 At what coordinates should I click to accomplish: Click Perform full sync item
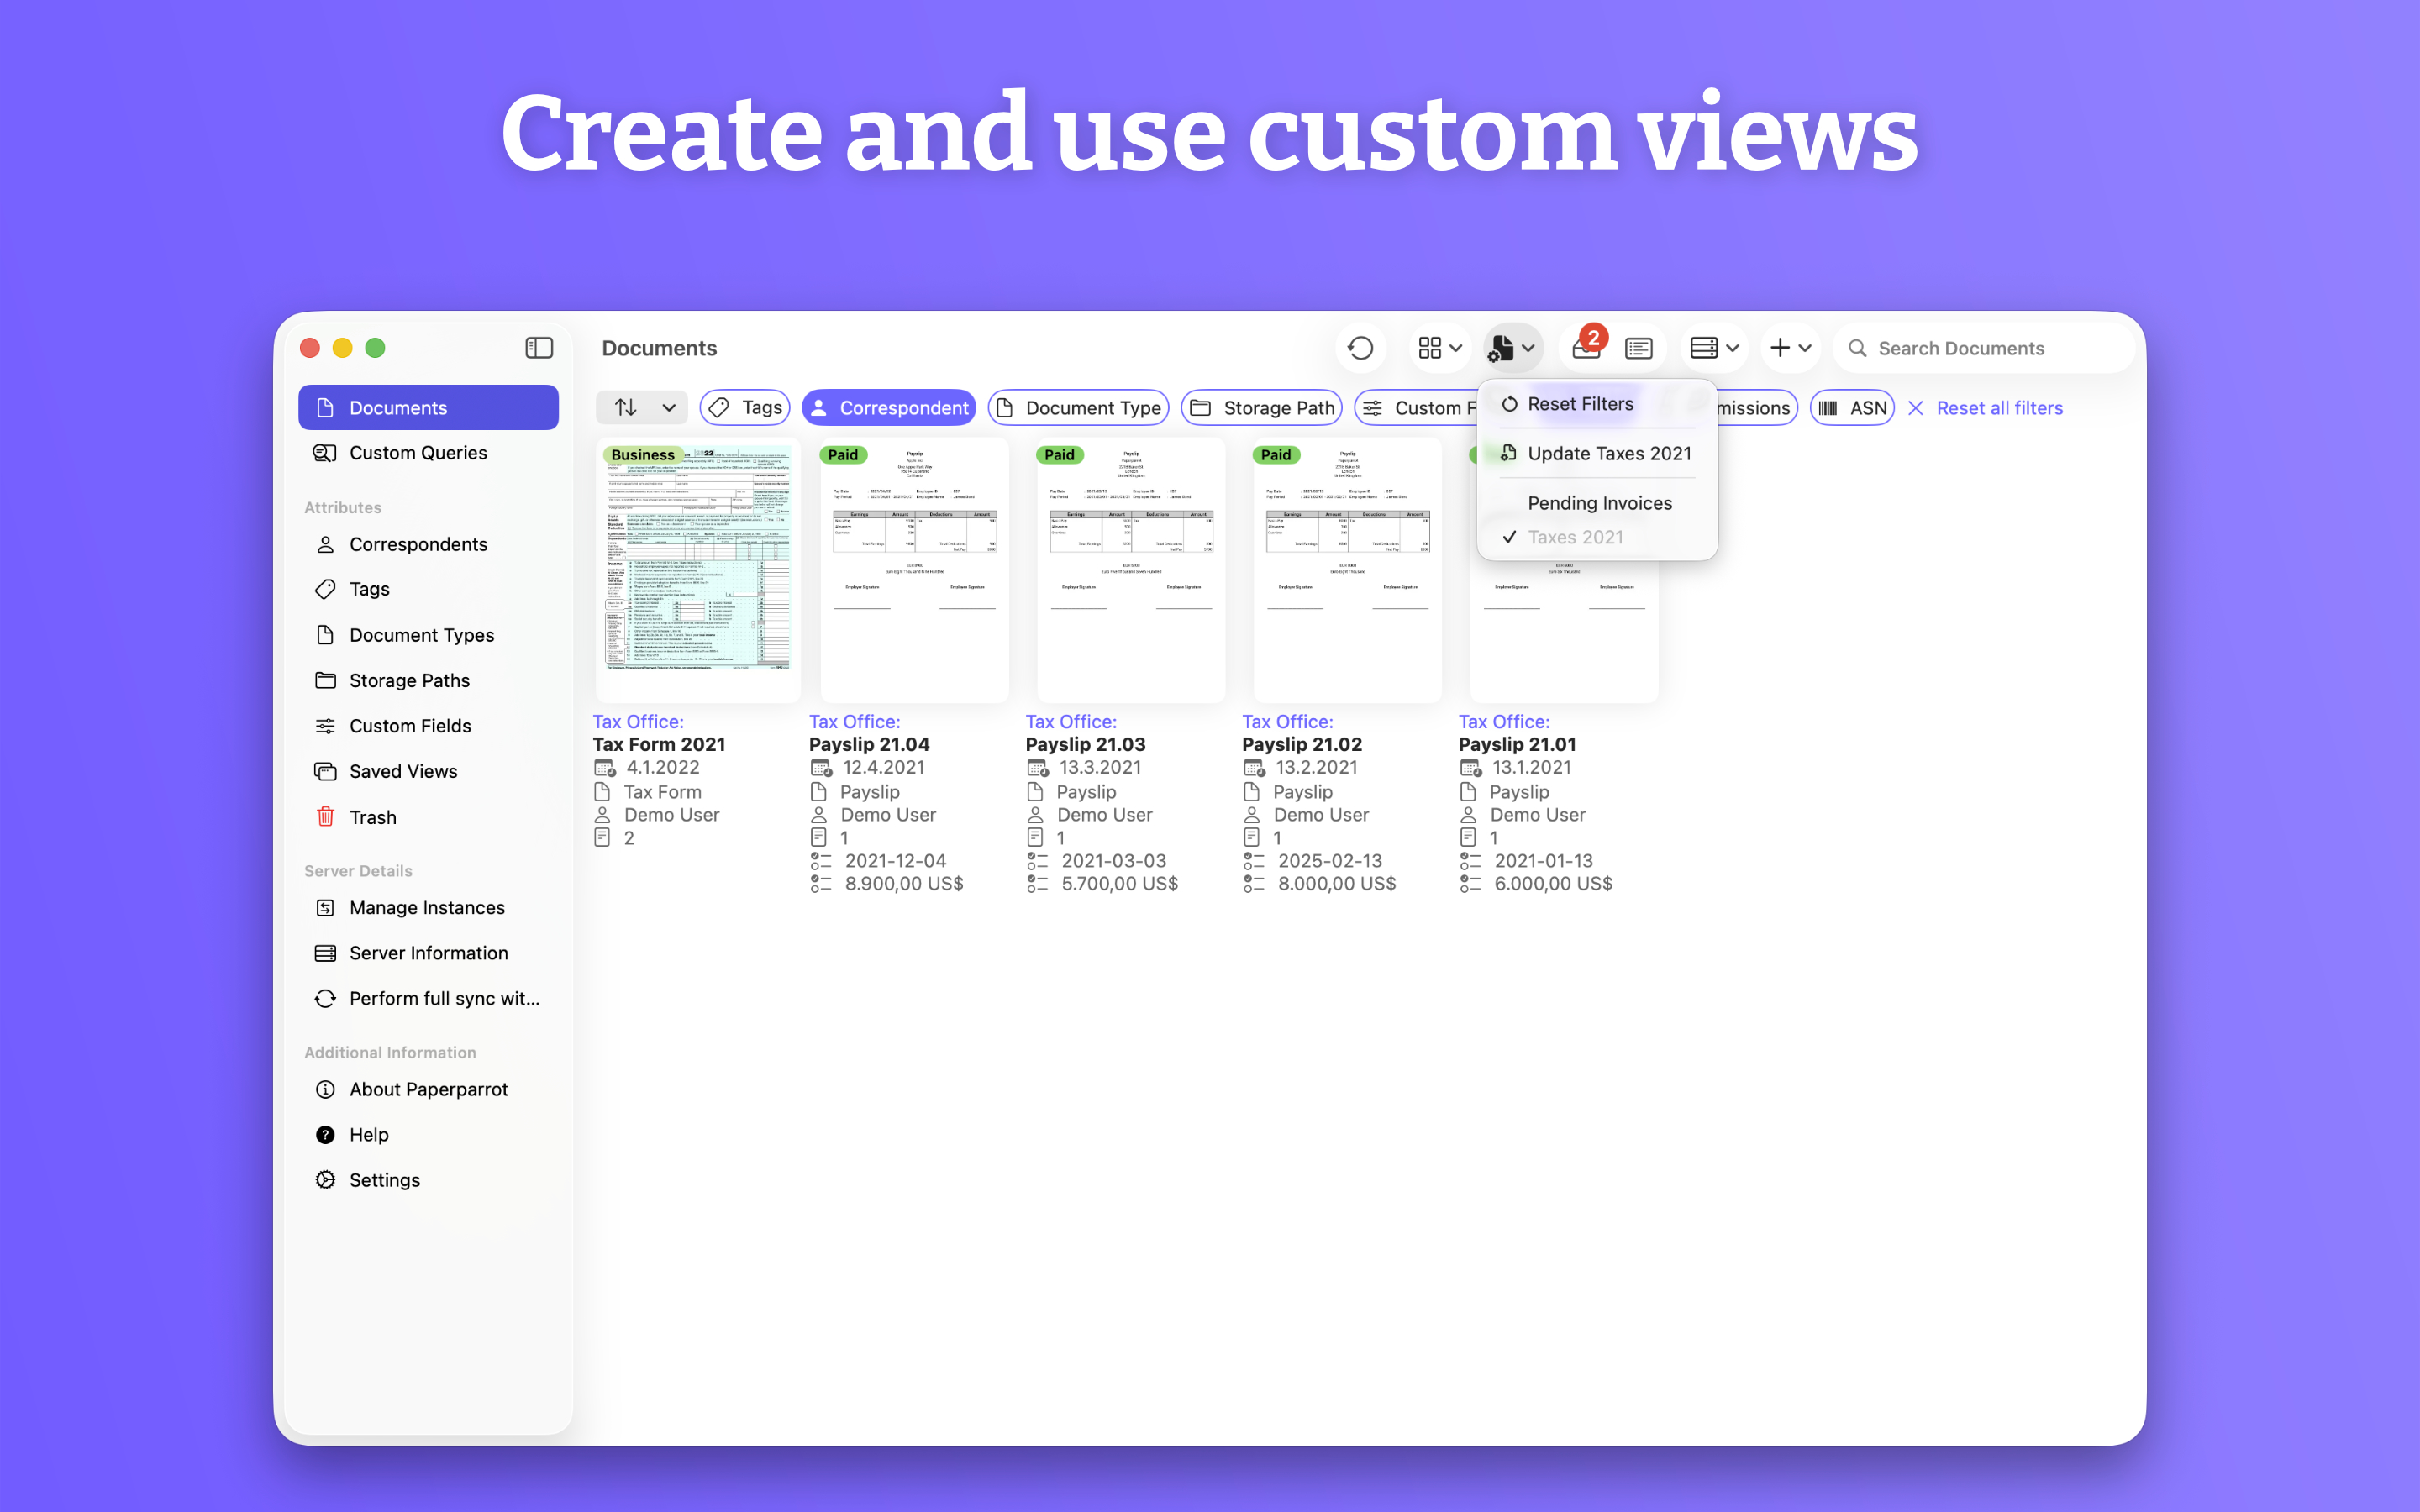coord(428,998)
